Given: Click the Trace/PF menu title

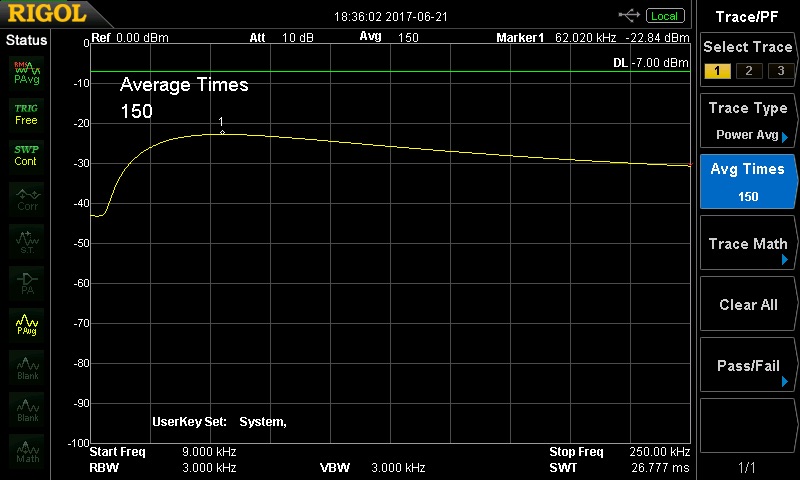Looking at the screenshot, I should pos(746,17).
